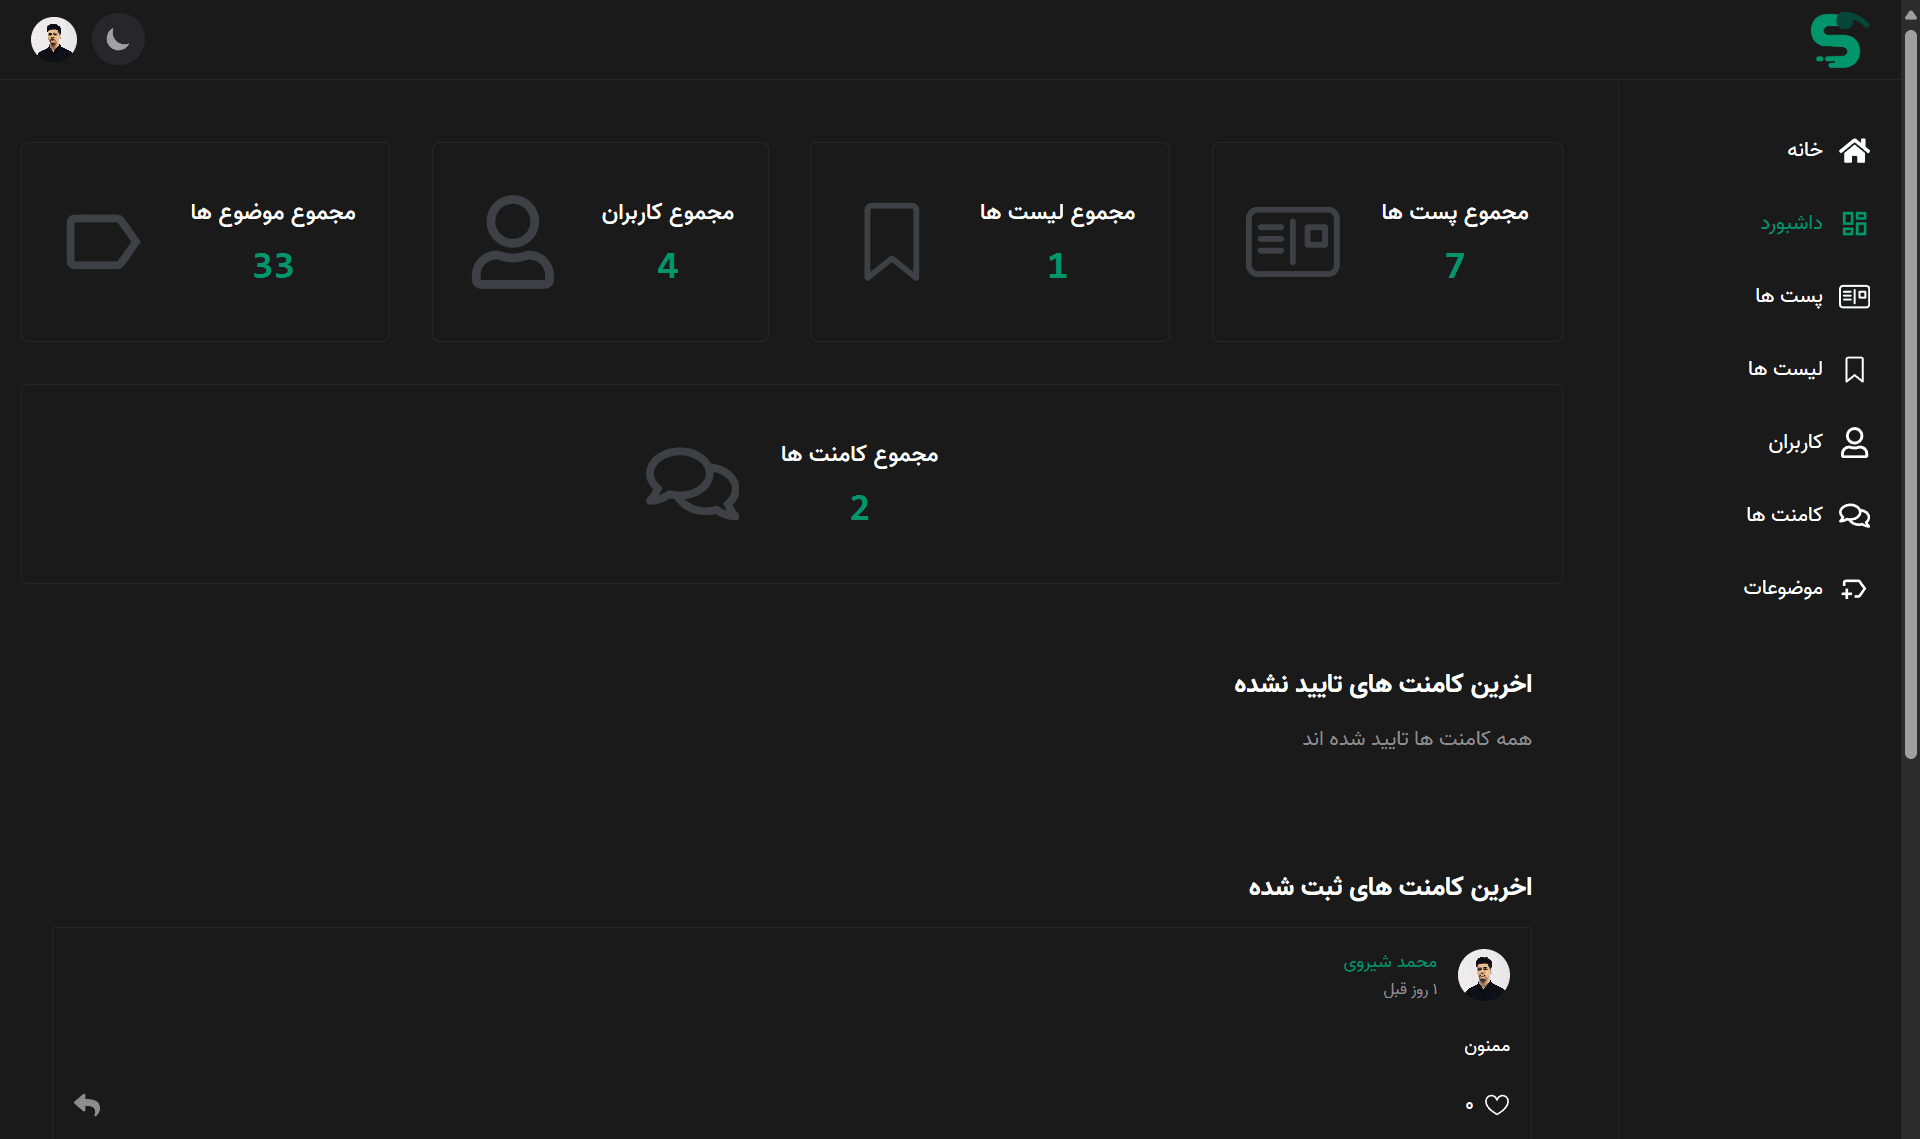Click the user icon in the sidebar
The height and width of the screenshot is (1139, 1920).
1854,442
